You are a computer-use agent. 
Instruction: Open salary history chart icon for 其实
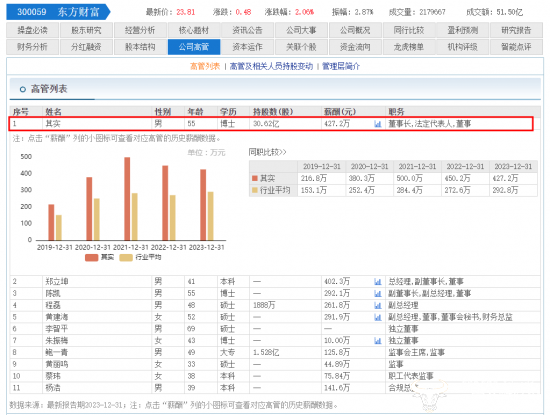coord(377,124)
